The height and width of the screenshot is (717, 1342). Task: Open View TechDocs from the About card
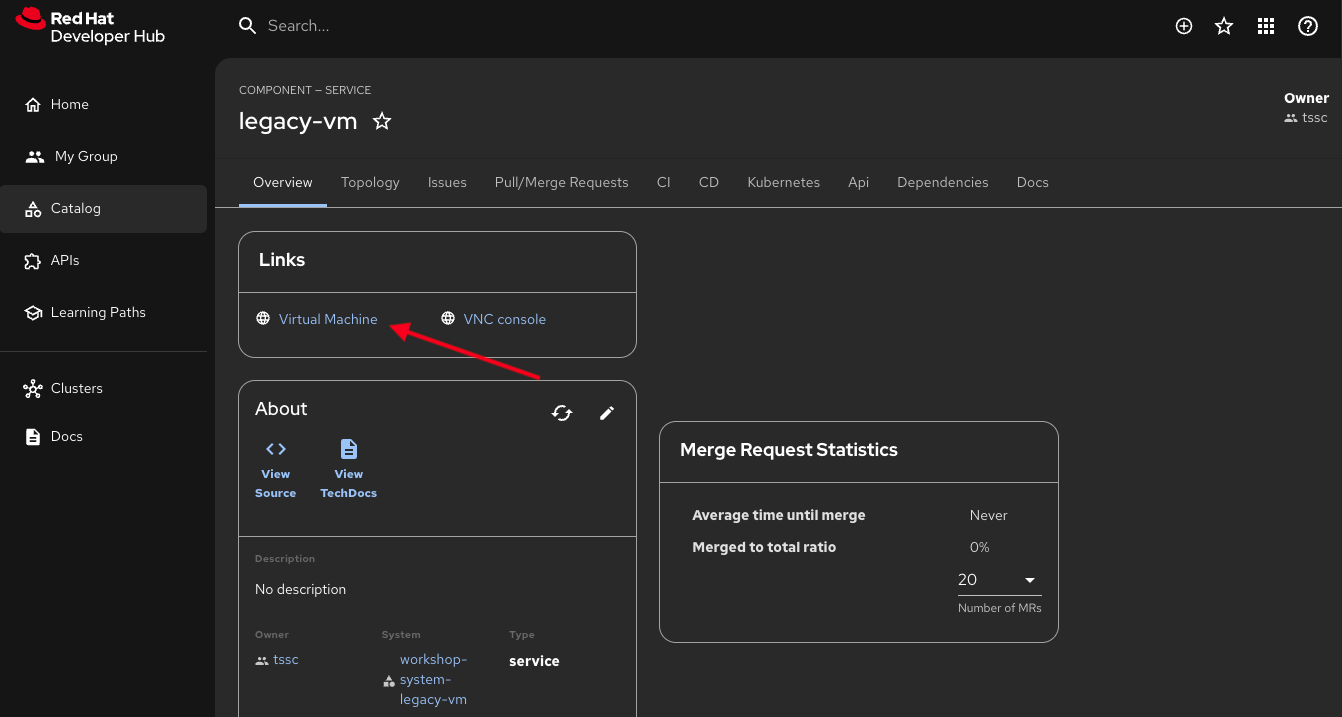pos(348,466)
